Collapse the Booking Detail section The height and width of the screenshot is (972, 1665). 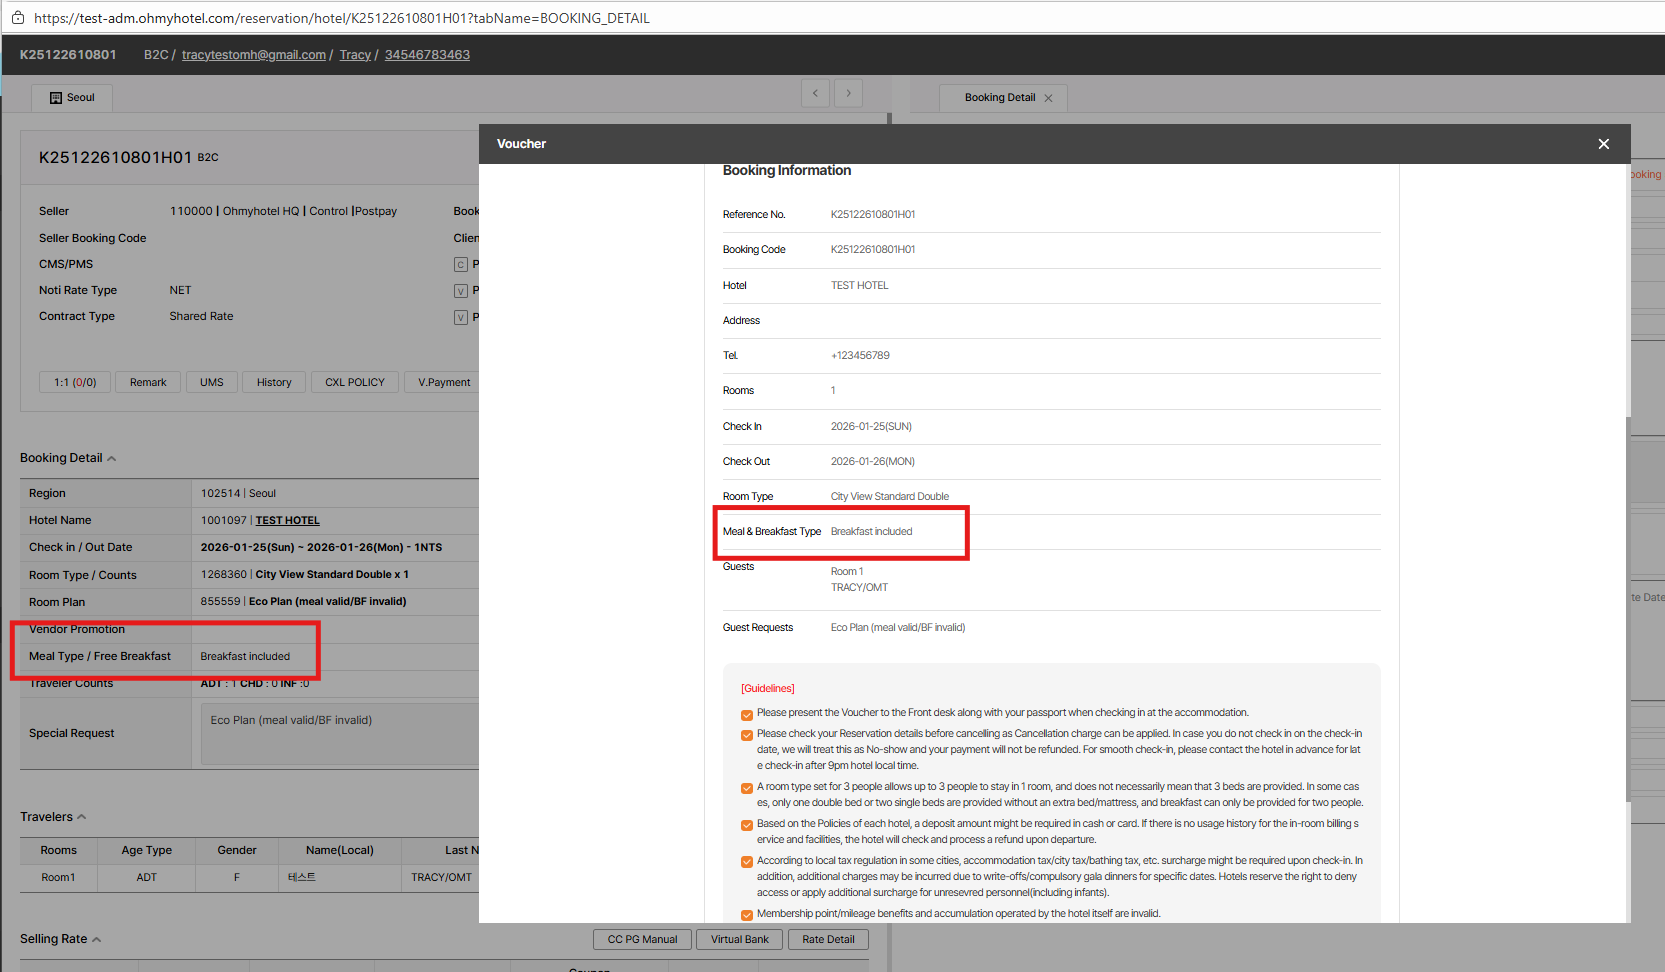point(112,459)
